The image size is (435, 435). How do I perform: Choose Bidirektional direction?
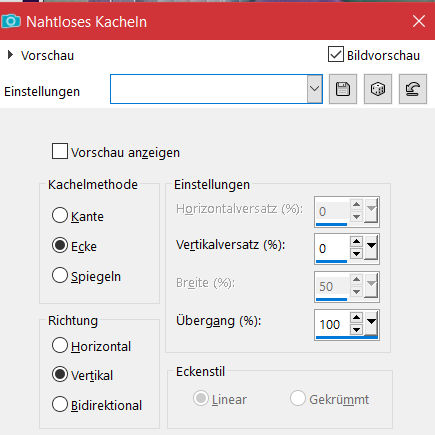(60, 404)
